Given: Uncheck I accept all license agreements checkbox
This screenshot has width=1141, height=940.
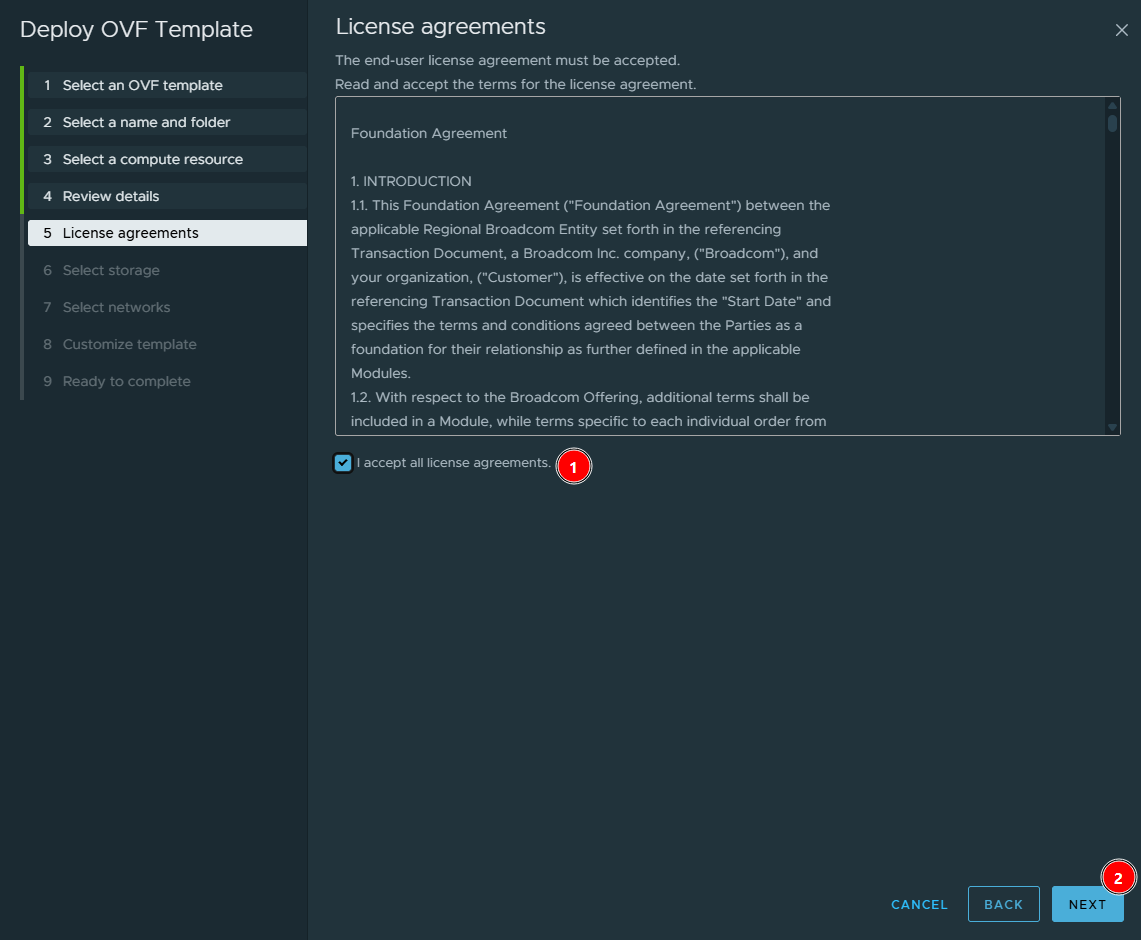Looking at the screenshot, I should coord(343,463).
